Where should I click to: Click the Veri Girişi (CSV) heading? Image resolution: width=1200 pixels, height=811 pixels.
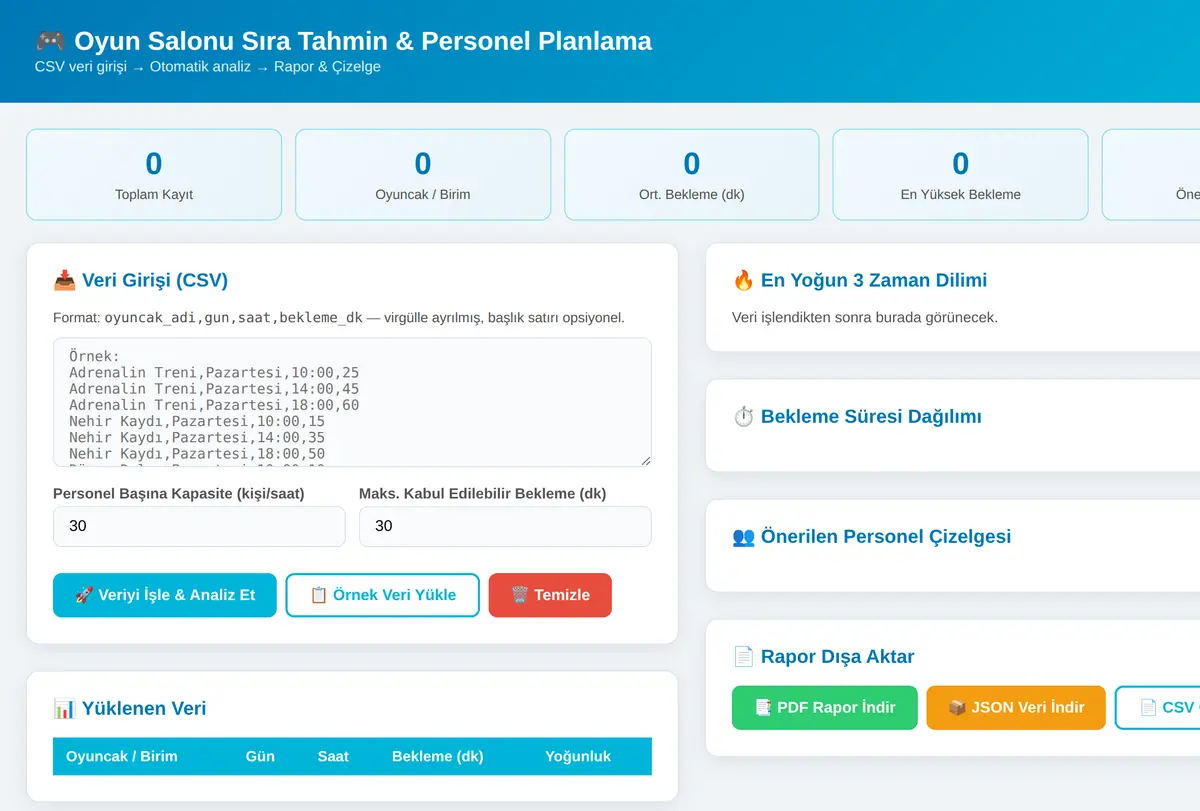coord(155,280)
